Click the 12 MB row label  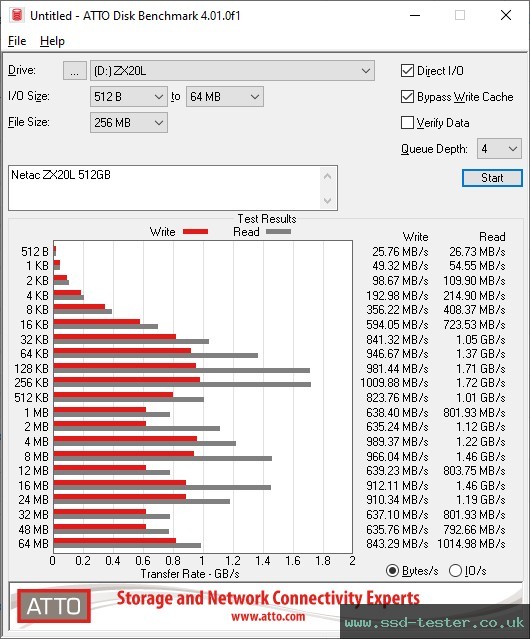(33, 471)
